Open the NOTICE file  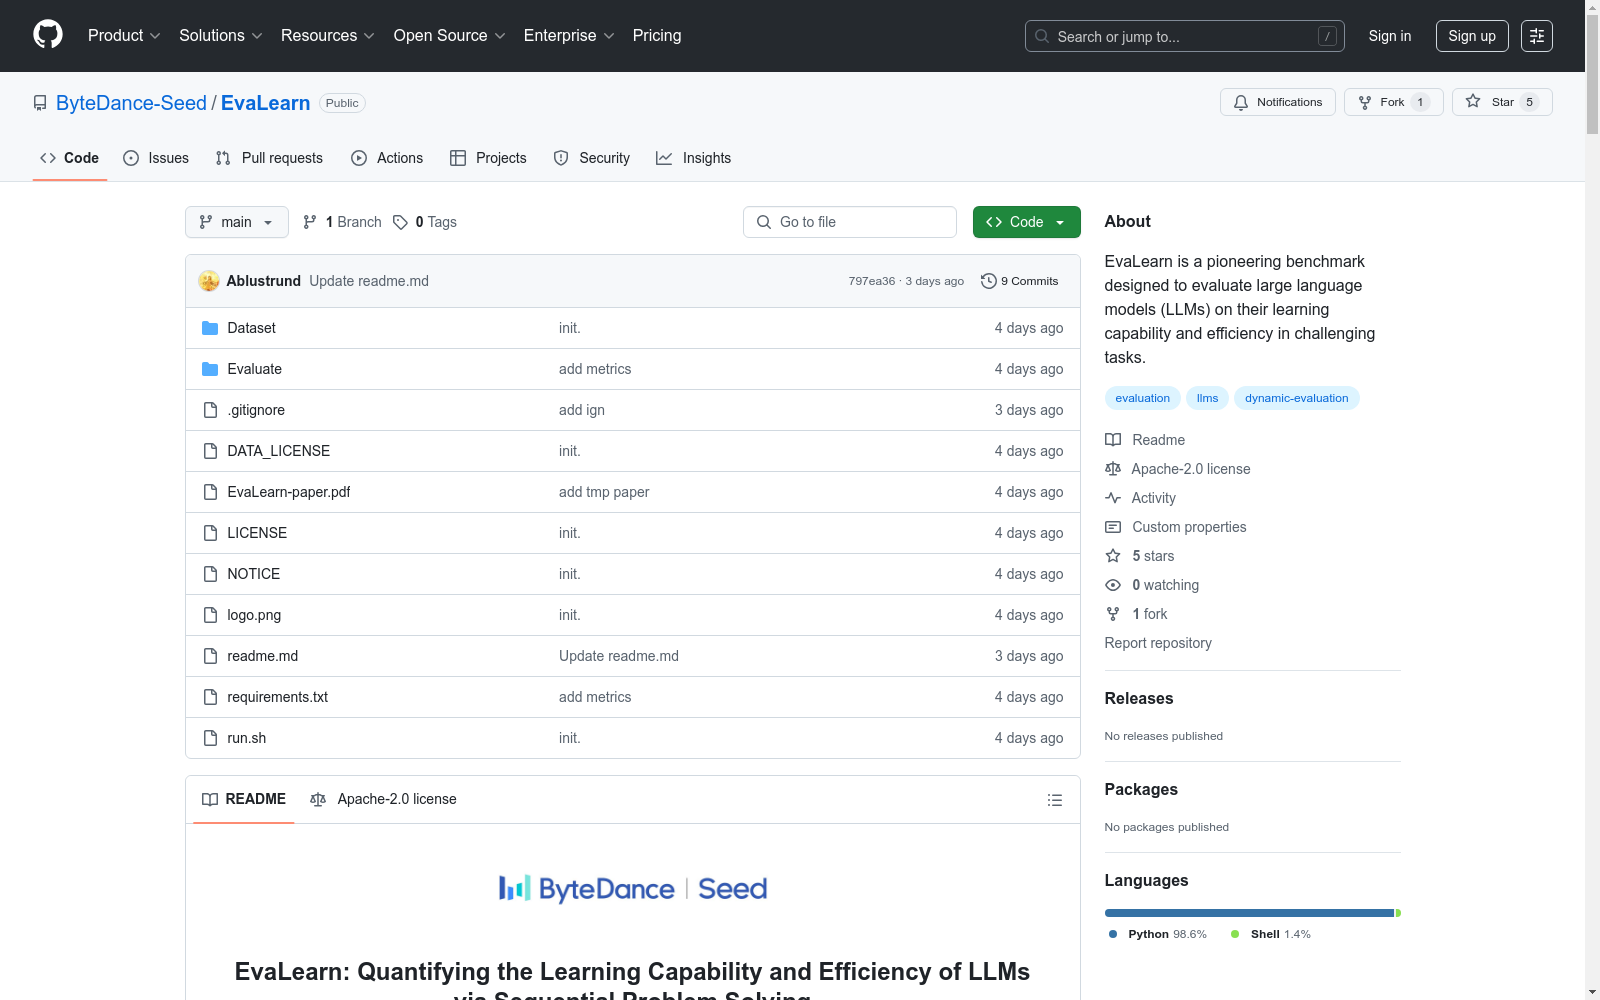coord(254,574)
